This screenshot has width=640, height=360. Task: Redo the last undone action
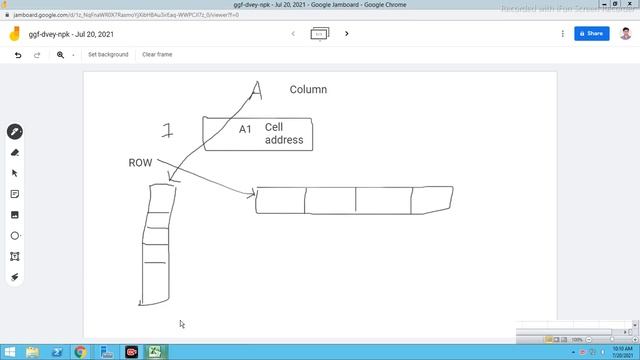point(37,55)
